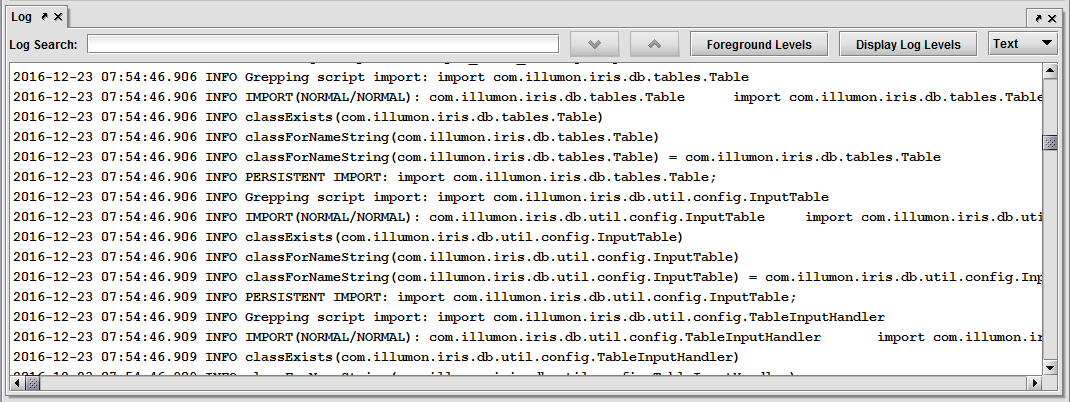Jump to next search match (down arrow)
1070x402 pixels.
pos(595,44)
